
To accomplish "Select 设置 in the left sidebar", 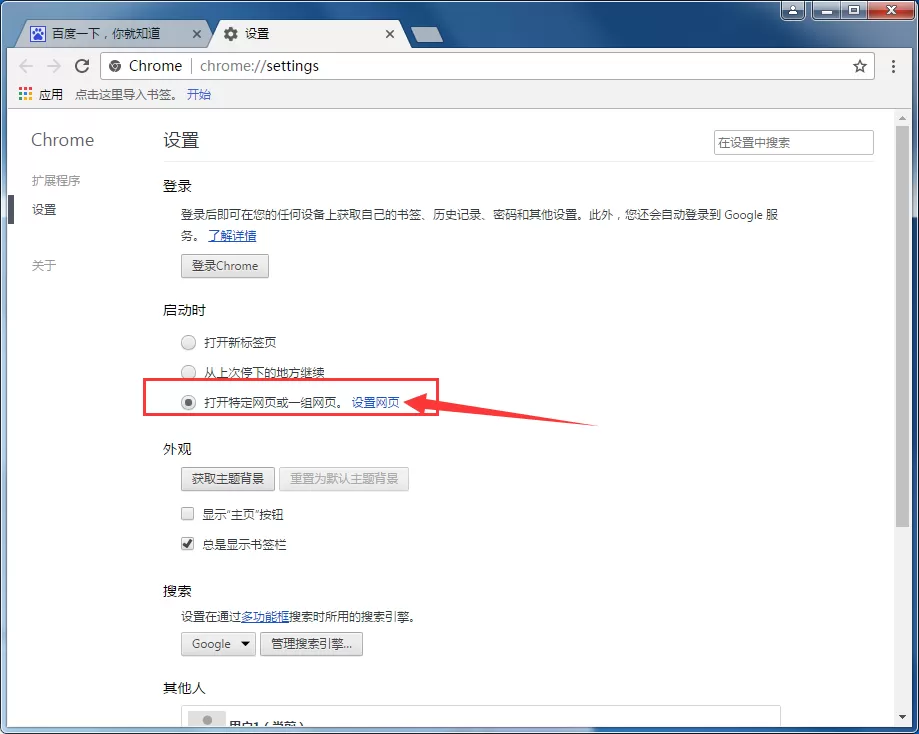I will pos(44,209).
